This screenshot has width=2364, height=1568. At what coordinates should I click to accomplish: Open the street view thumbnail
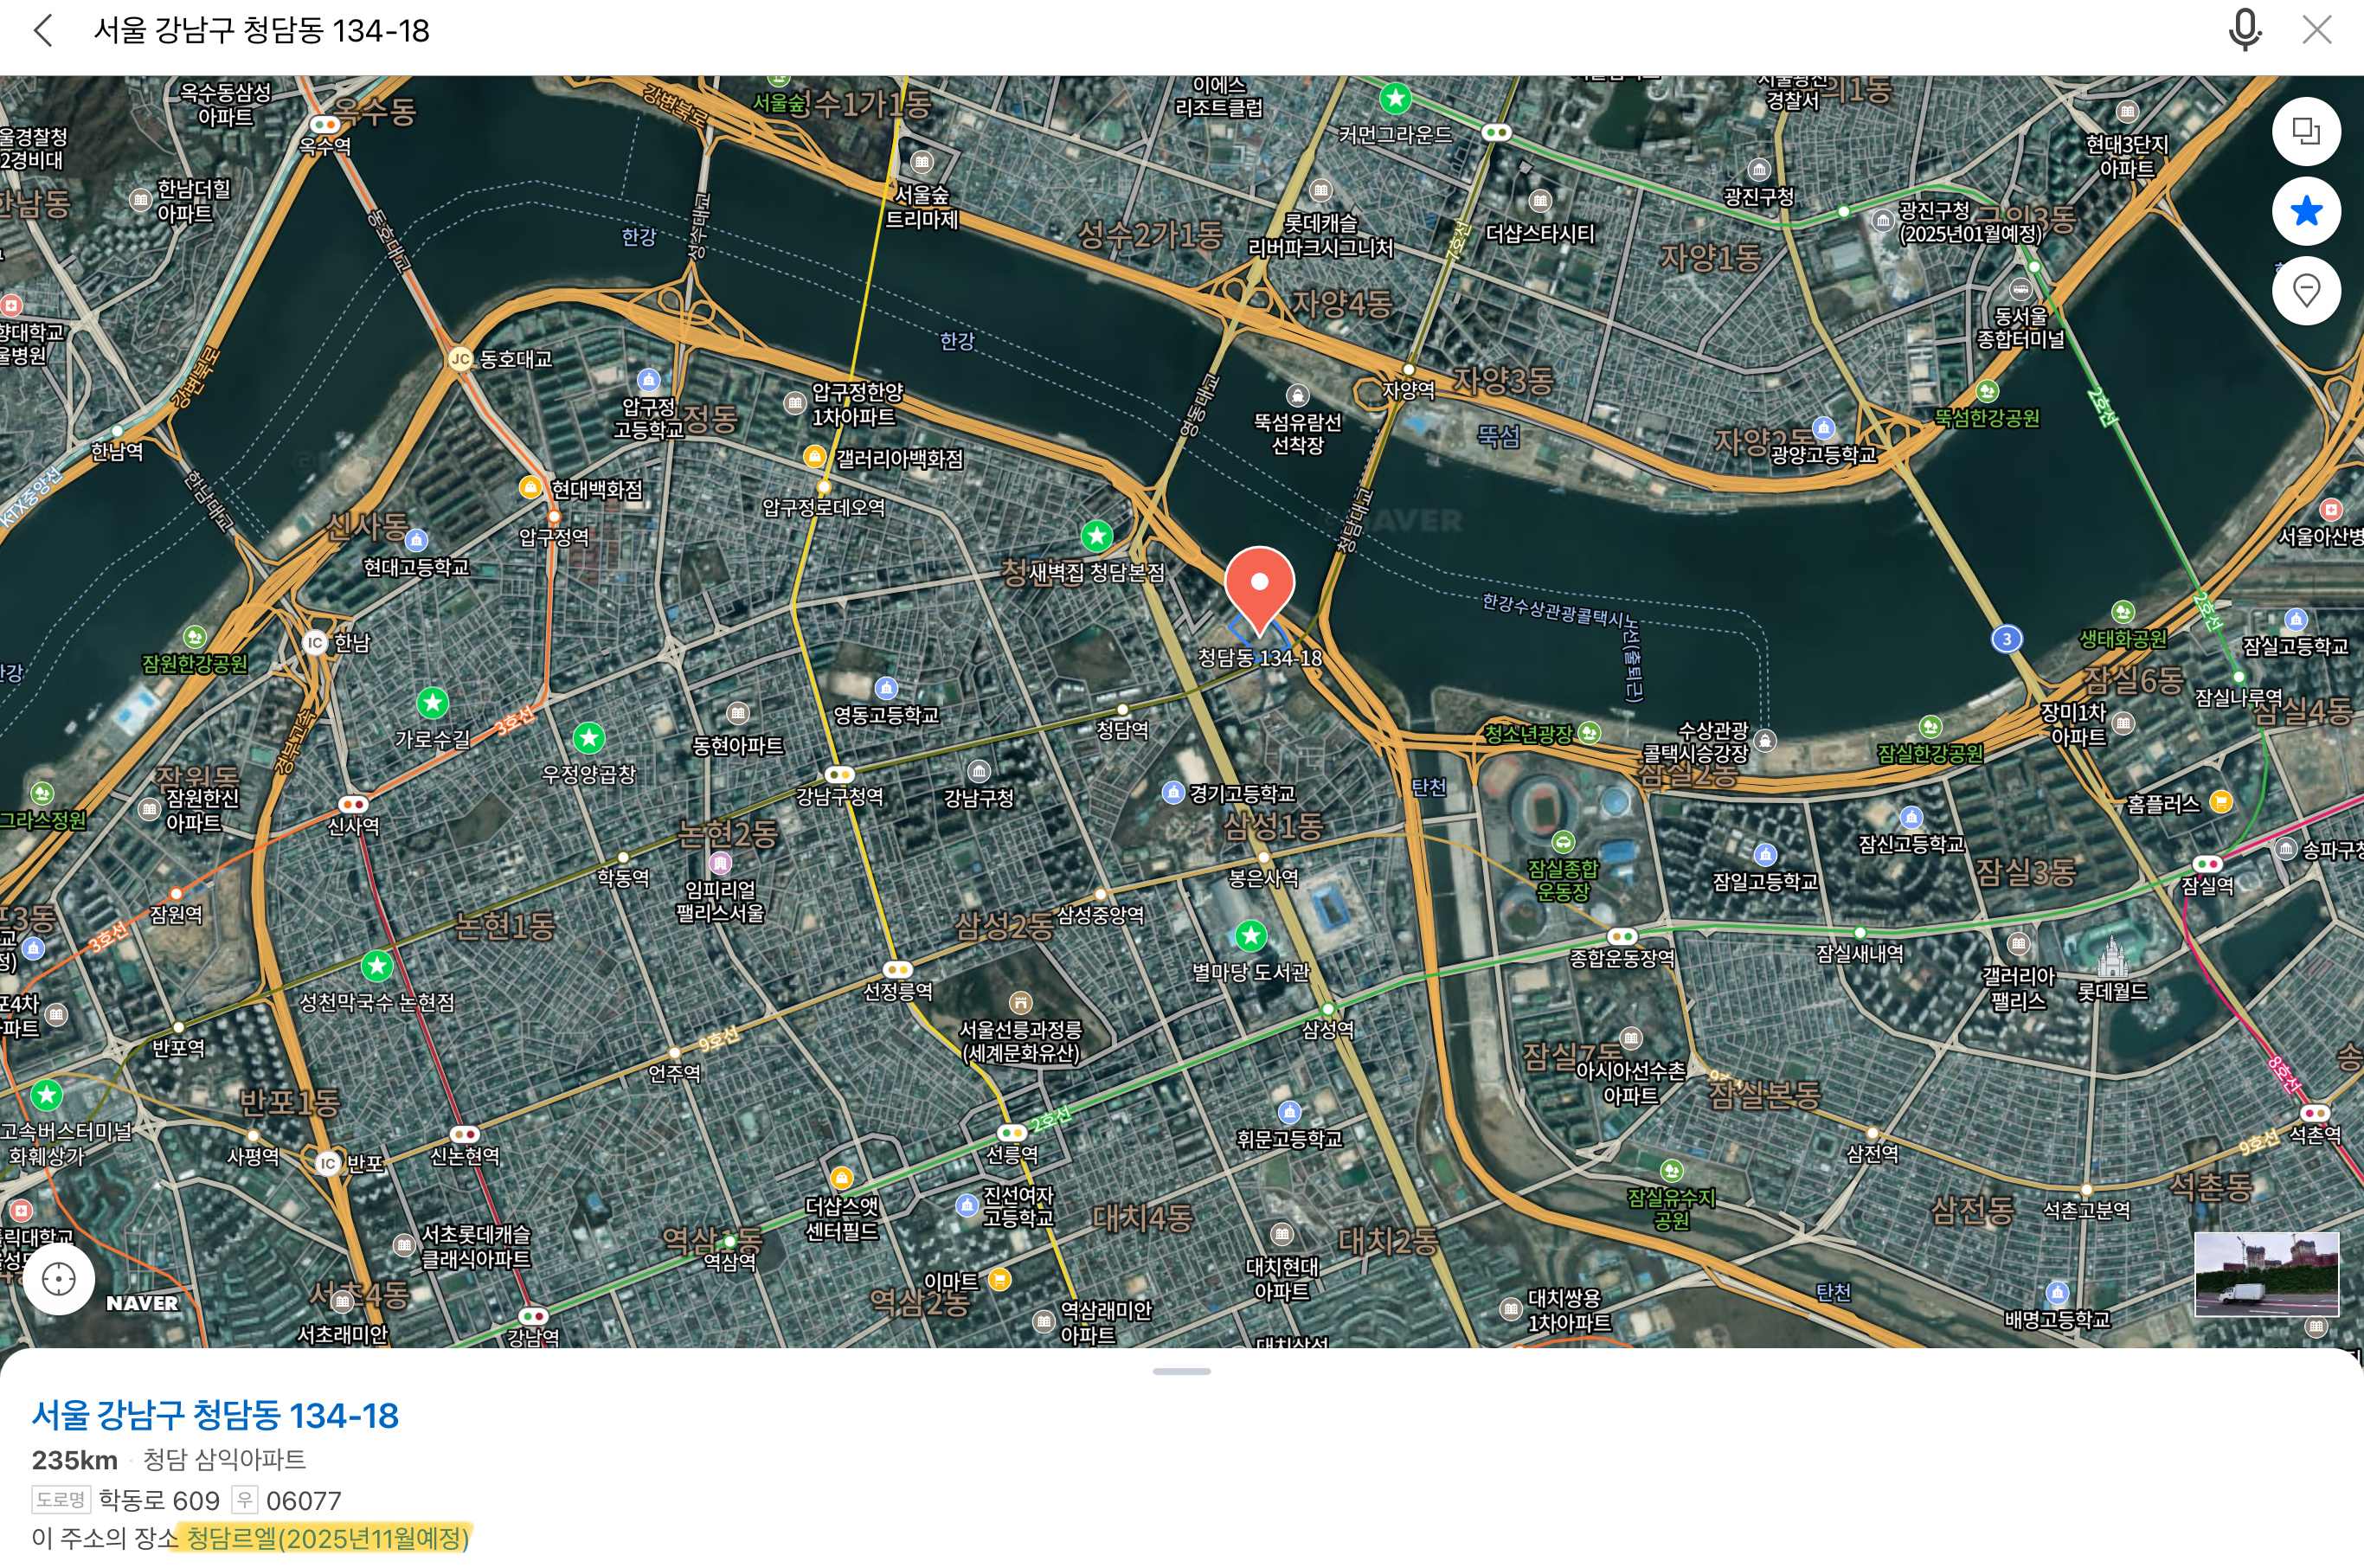2266,1274
